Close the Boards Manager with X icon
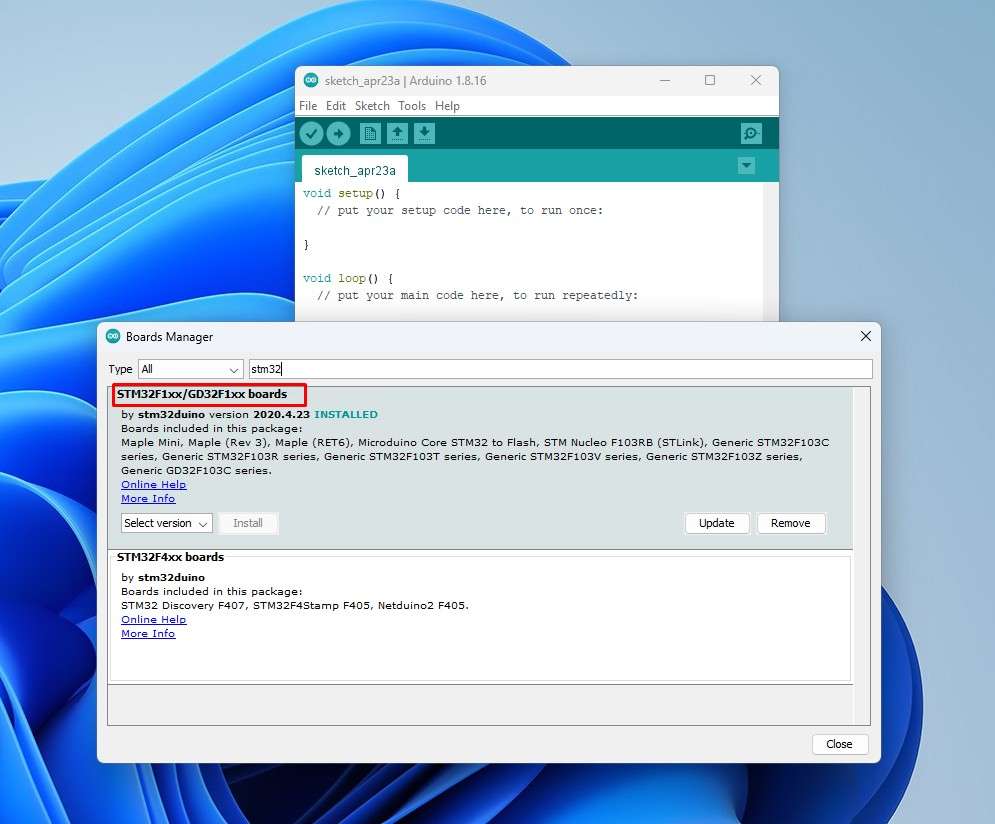 (865, 337)
